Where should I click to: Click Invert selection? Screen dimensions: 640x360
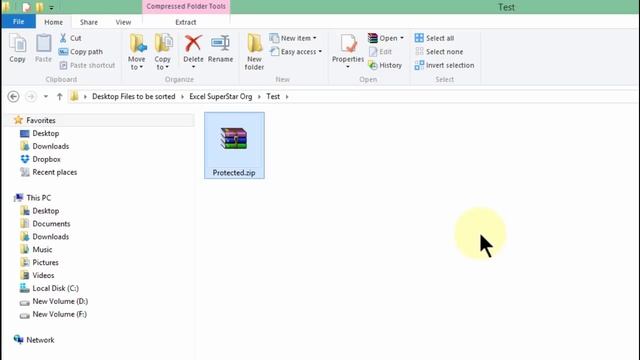tap(444, 65)
